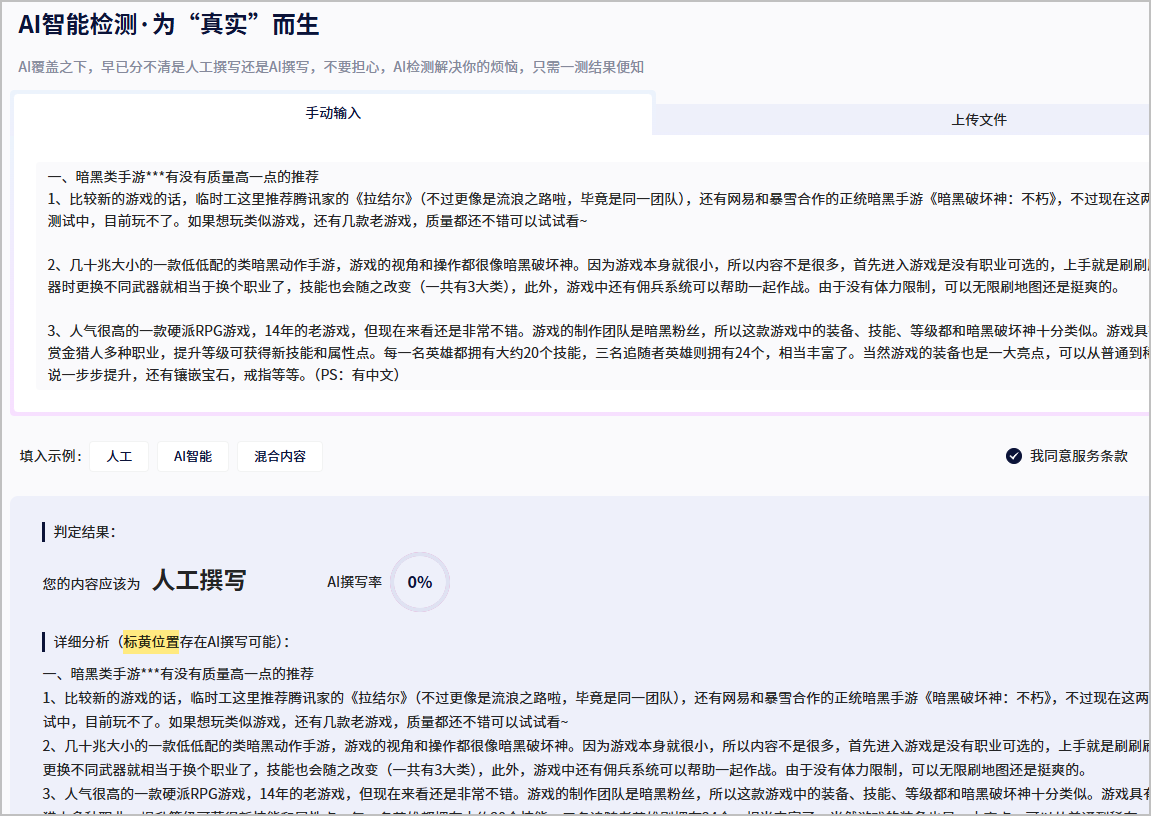Select the 混合内容 example button
The height and width of the screenshot is (816, 1151).
pyautogui.click(x=279, y=457)
